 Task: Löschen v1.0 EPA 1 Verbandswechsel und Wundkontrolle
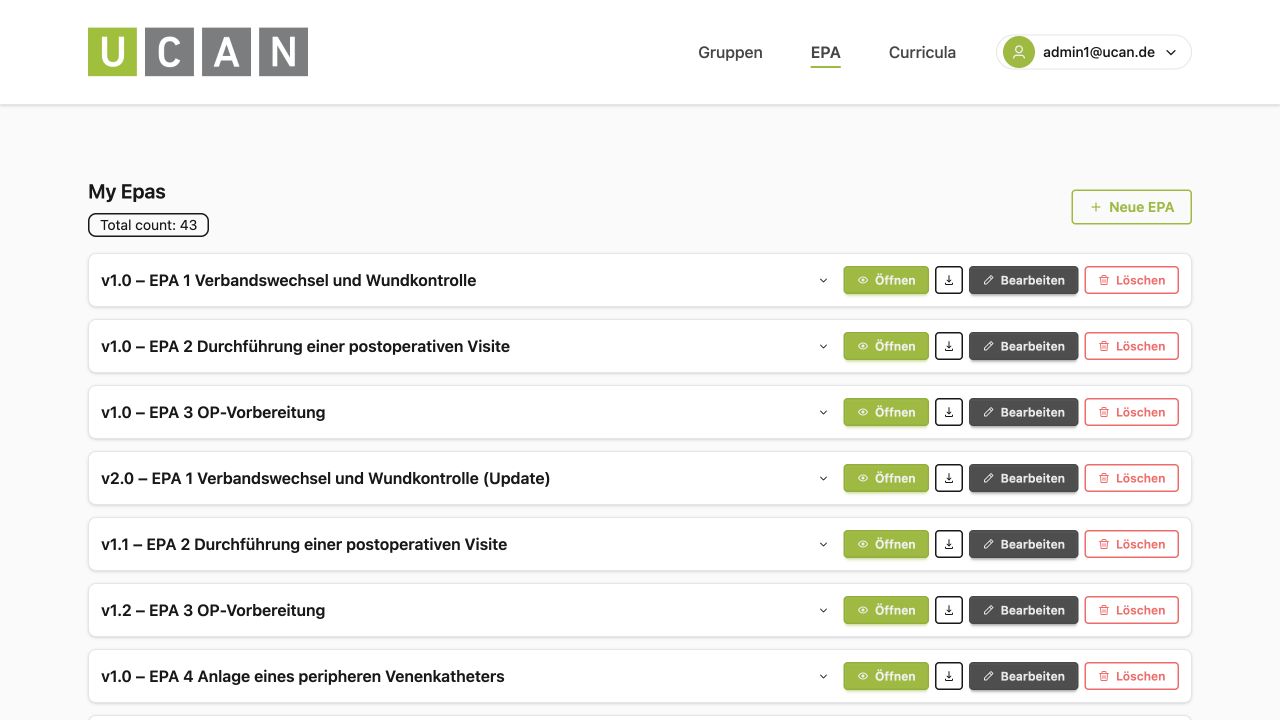coord(1132,280)
